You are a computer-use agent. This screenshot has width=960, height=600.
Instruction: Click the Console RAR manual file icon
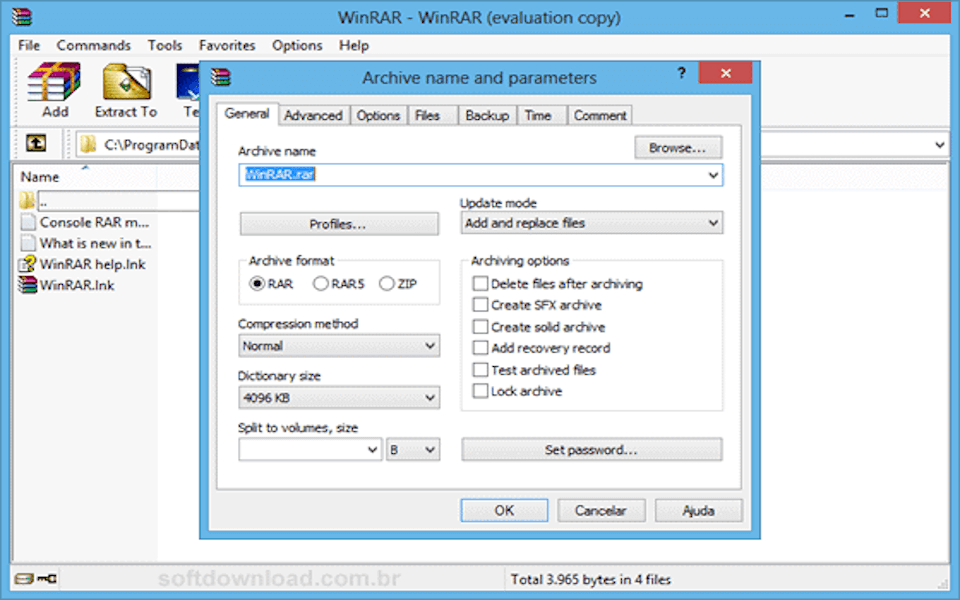coord(28,222)
